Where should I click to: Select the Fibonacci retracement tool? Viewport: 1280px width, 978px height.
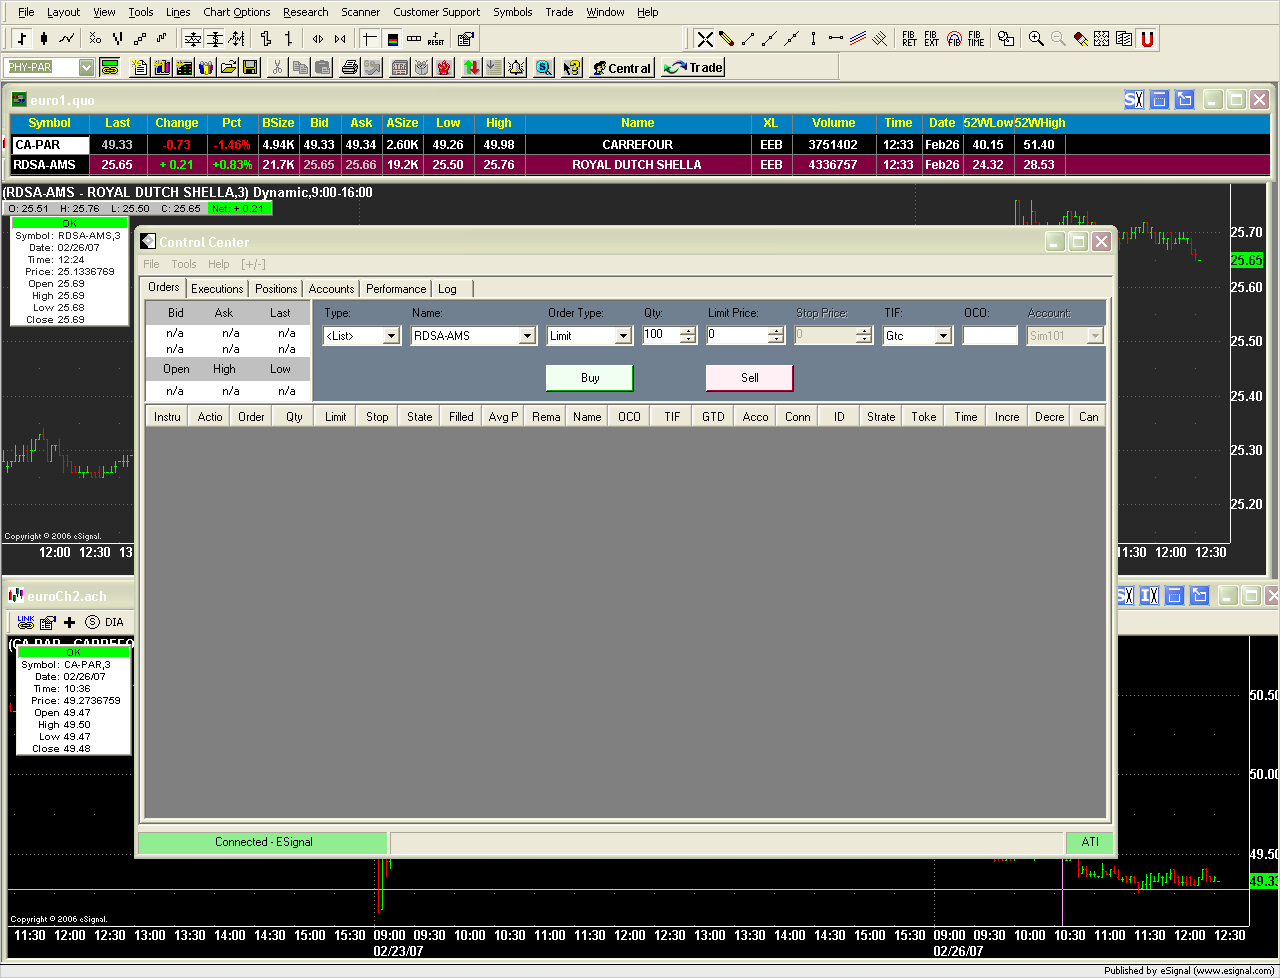click(909, 39)
